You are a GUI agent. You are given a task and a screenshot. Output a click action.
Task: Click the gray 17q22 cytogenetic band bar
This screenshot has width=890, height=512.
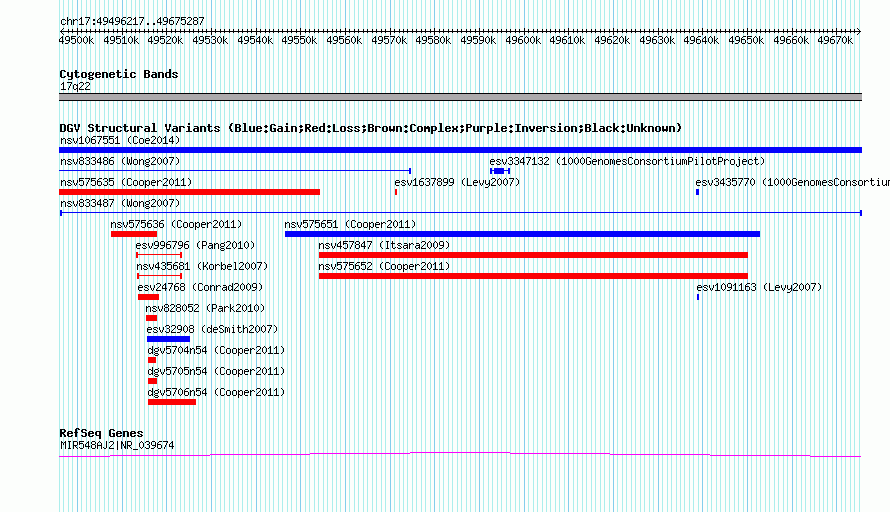460,97
